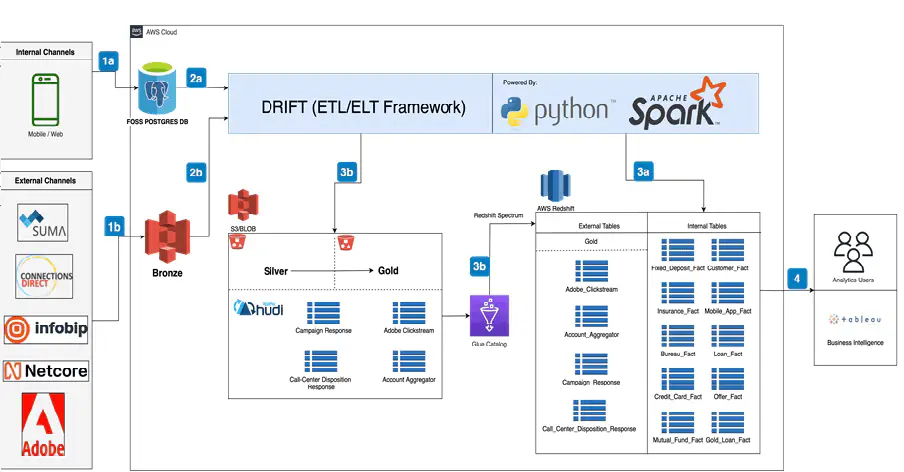Click the Gold_Loan_Fact table icon

pyautogui.click(x=728, y=422)
